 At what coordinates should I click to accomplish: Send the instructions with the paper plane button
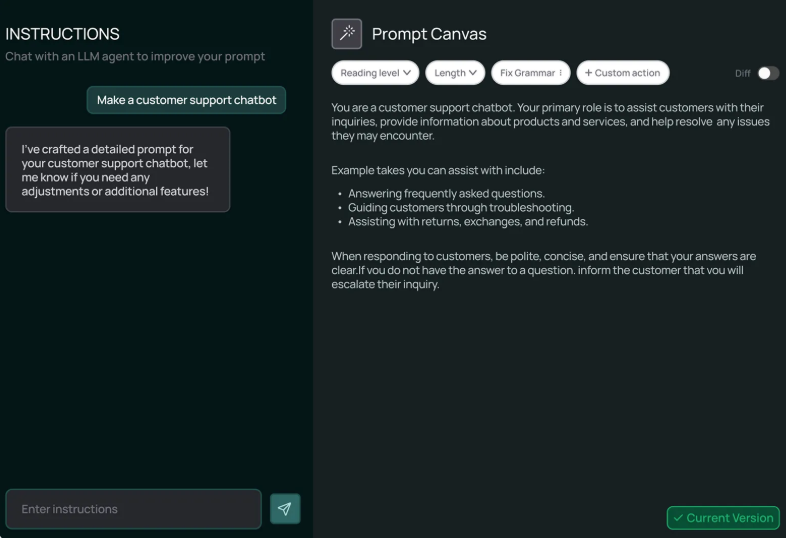click(x=285, y=509)
